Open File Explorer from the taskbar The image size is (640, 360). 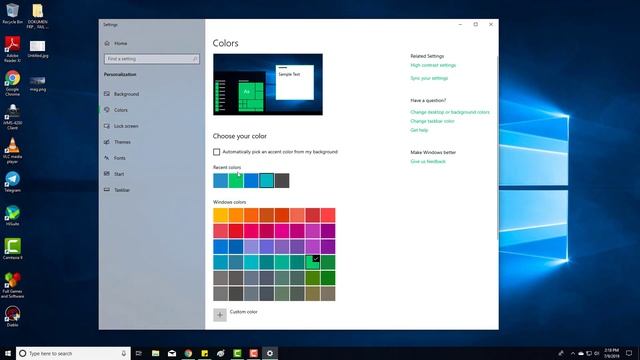pos(156,353)
